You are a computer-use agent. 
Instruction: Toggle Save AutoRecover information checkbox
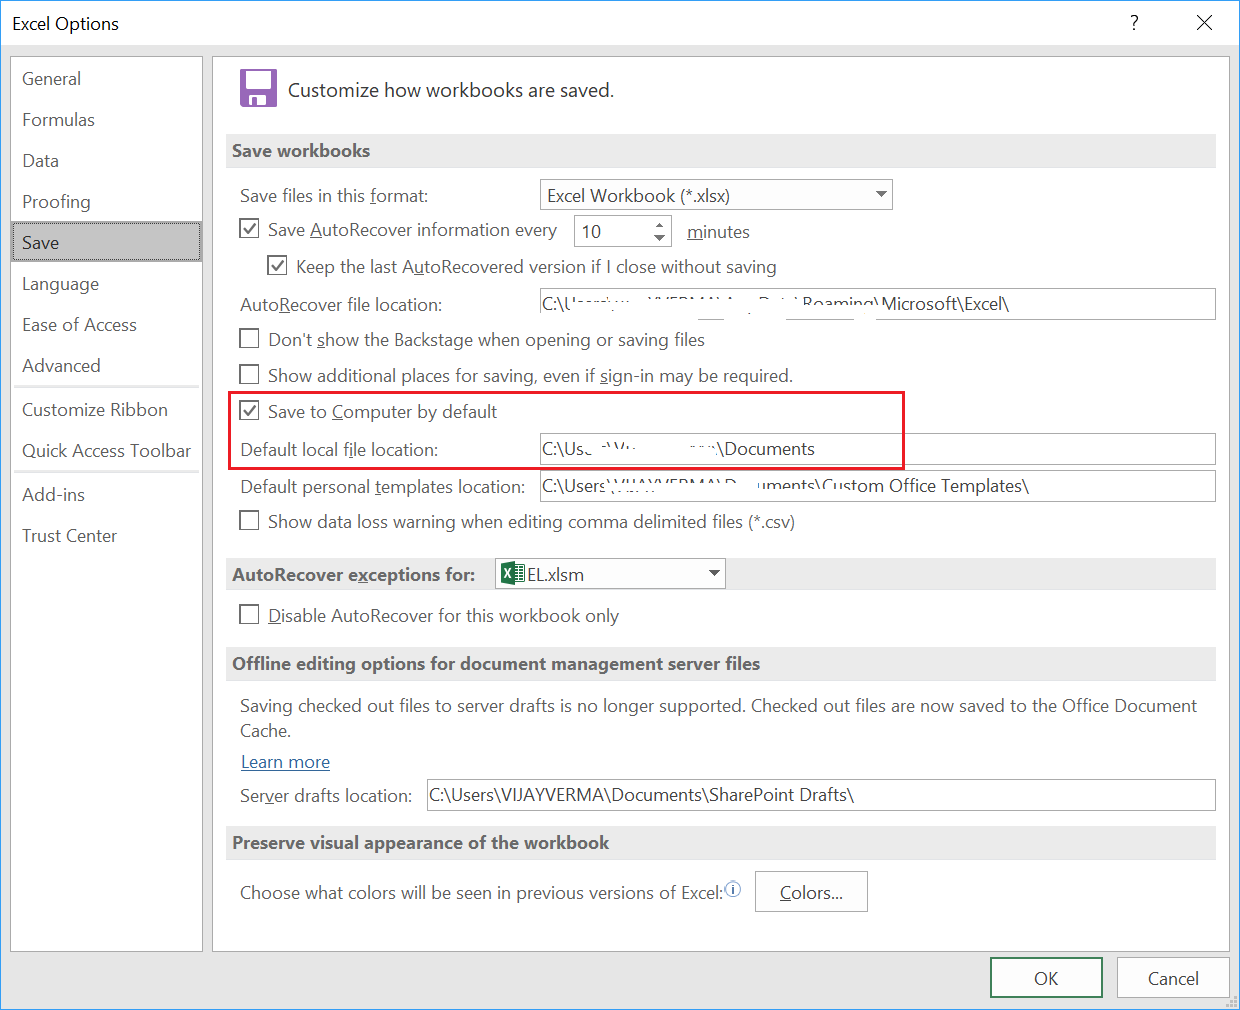click(x=249, y=229)
